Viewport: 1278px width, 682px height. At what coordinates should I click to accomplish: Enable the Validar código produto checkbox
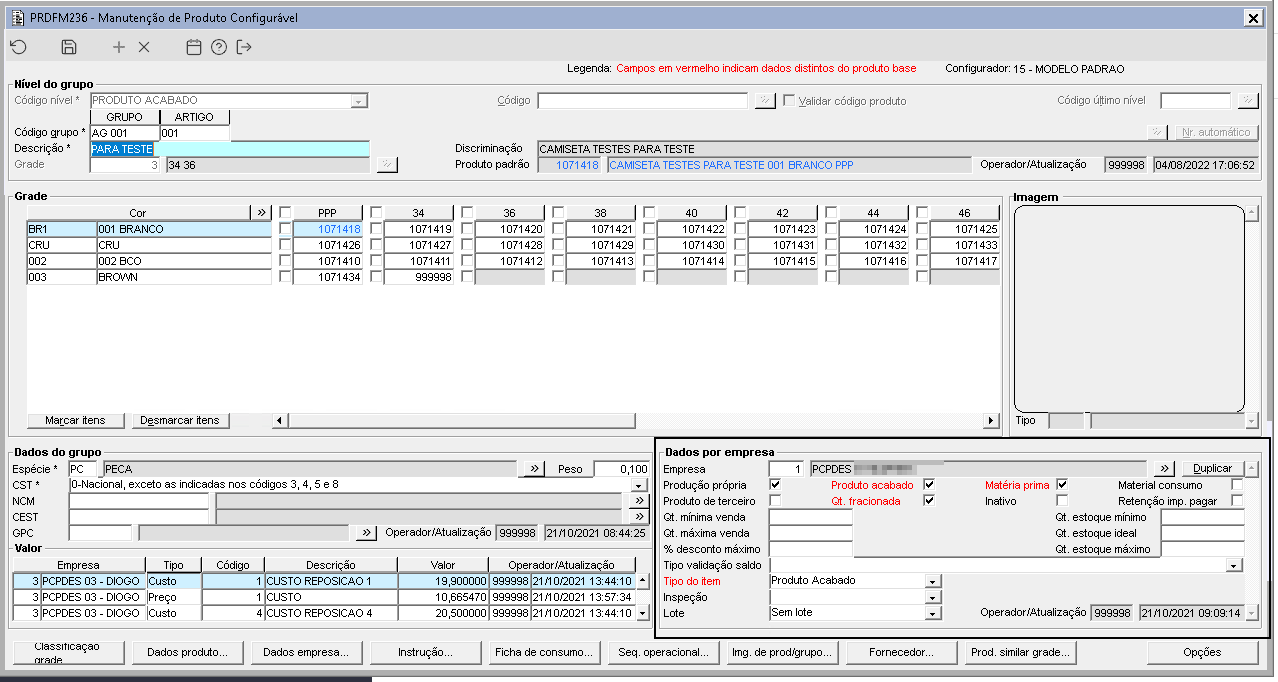click(x=790, y=101)
